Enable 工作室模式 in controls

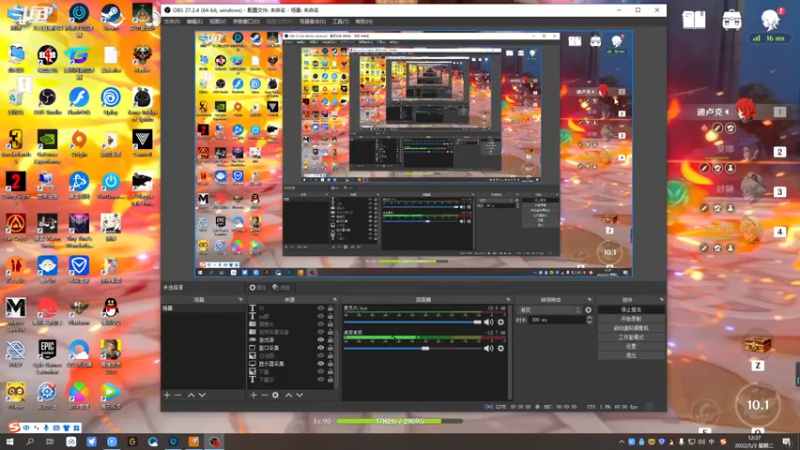coord(631,337)
